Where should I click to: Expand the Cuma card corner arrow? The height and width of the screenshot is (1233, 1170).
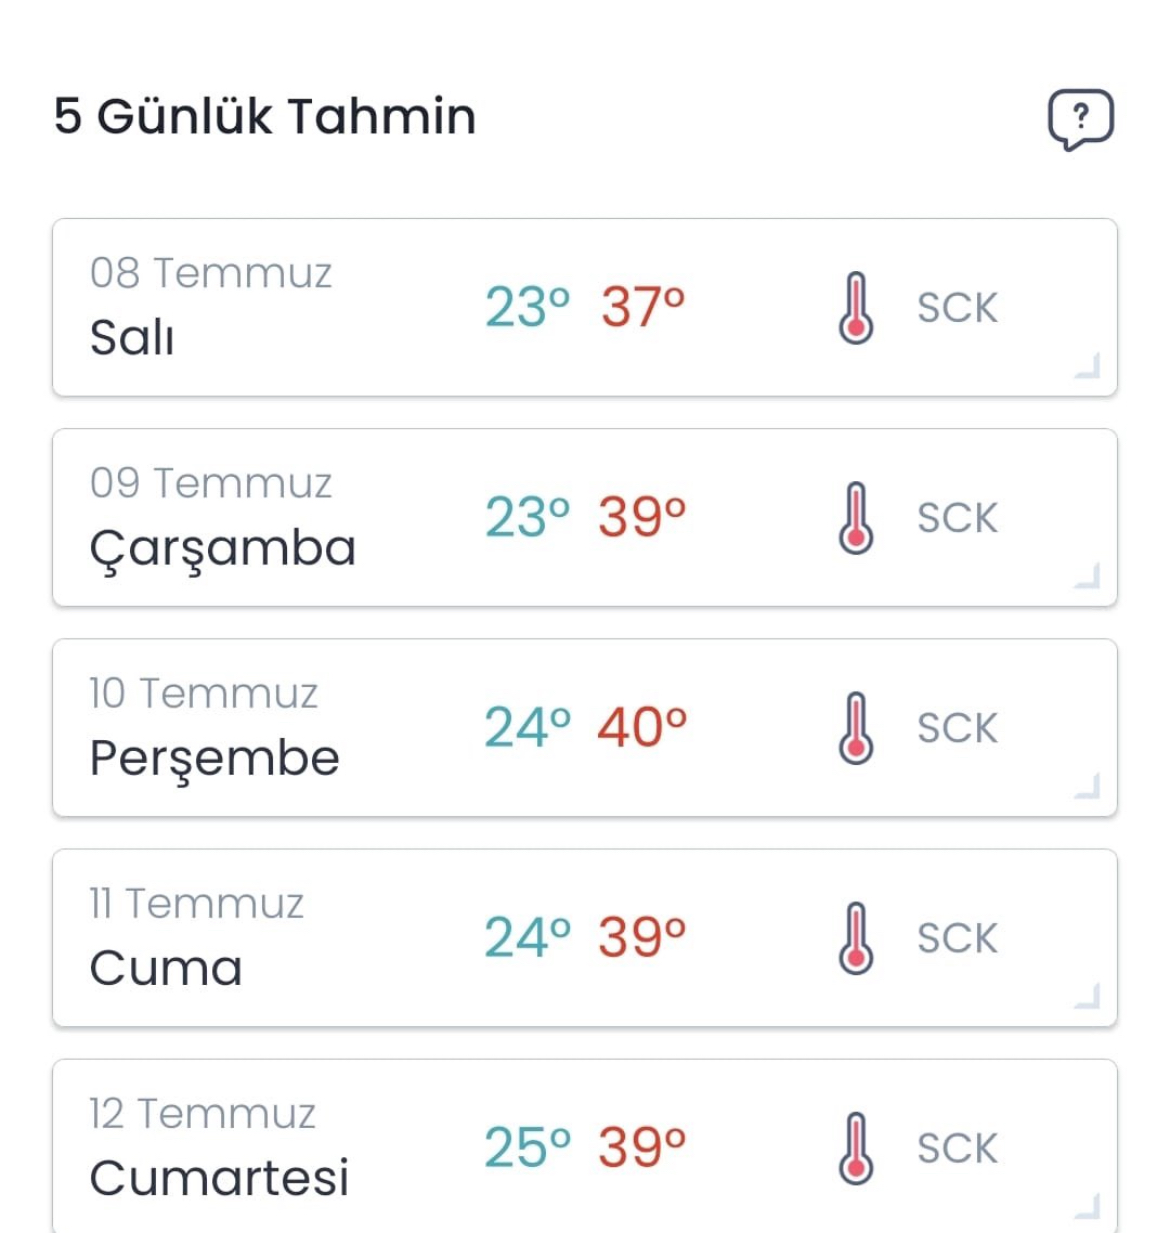pyautogui.click(x=1088, y=996)
